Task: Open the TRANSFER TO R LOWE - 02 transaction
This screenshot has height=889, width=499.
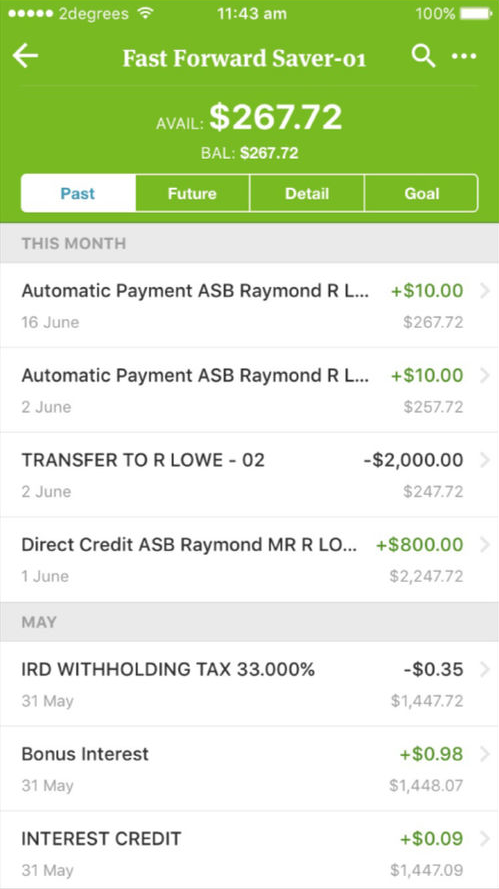Action: [x=250, y=475]
